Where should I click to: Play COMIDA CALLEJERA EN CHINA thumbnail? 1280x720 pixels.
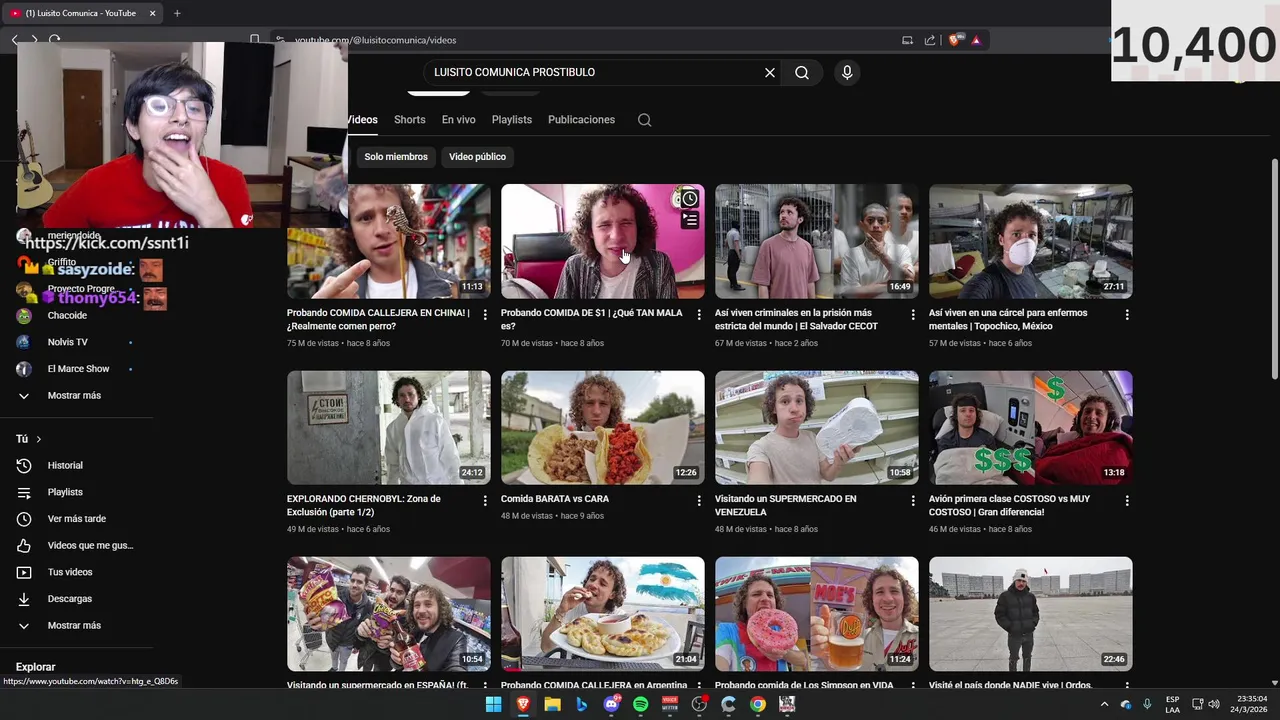(389, 241)
